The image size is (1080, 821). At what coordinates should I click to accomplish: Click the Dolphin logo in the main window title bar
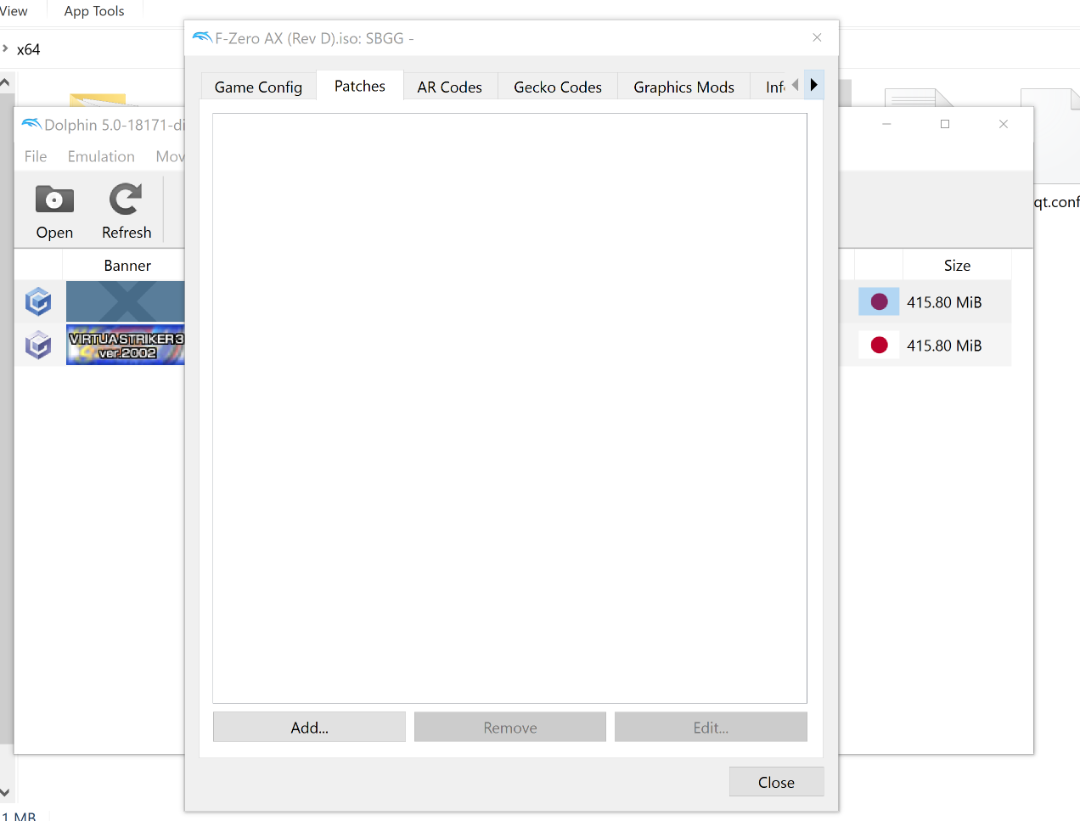pyautogui.click(x=31, y=125)
